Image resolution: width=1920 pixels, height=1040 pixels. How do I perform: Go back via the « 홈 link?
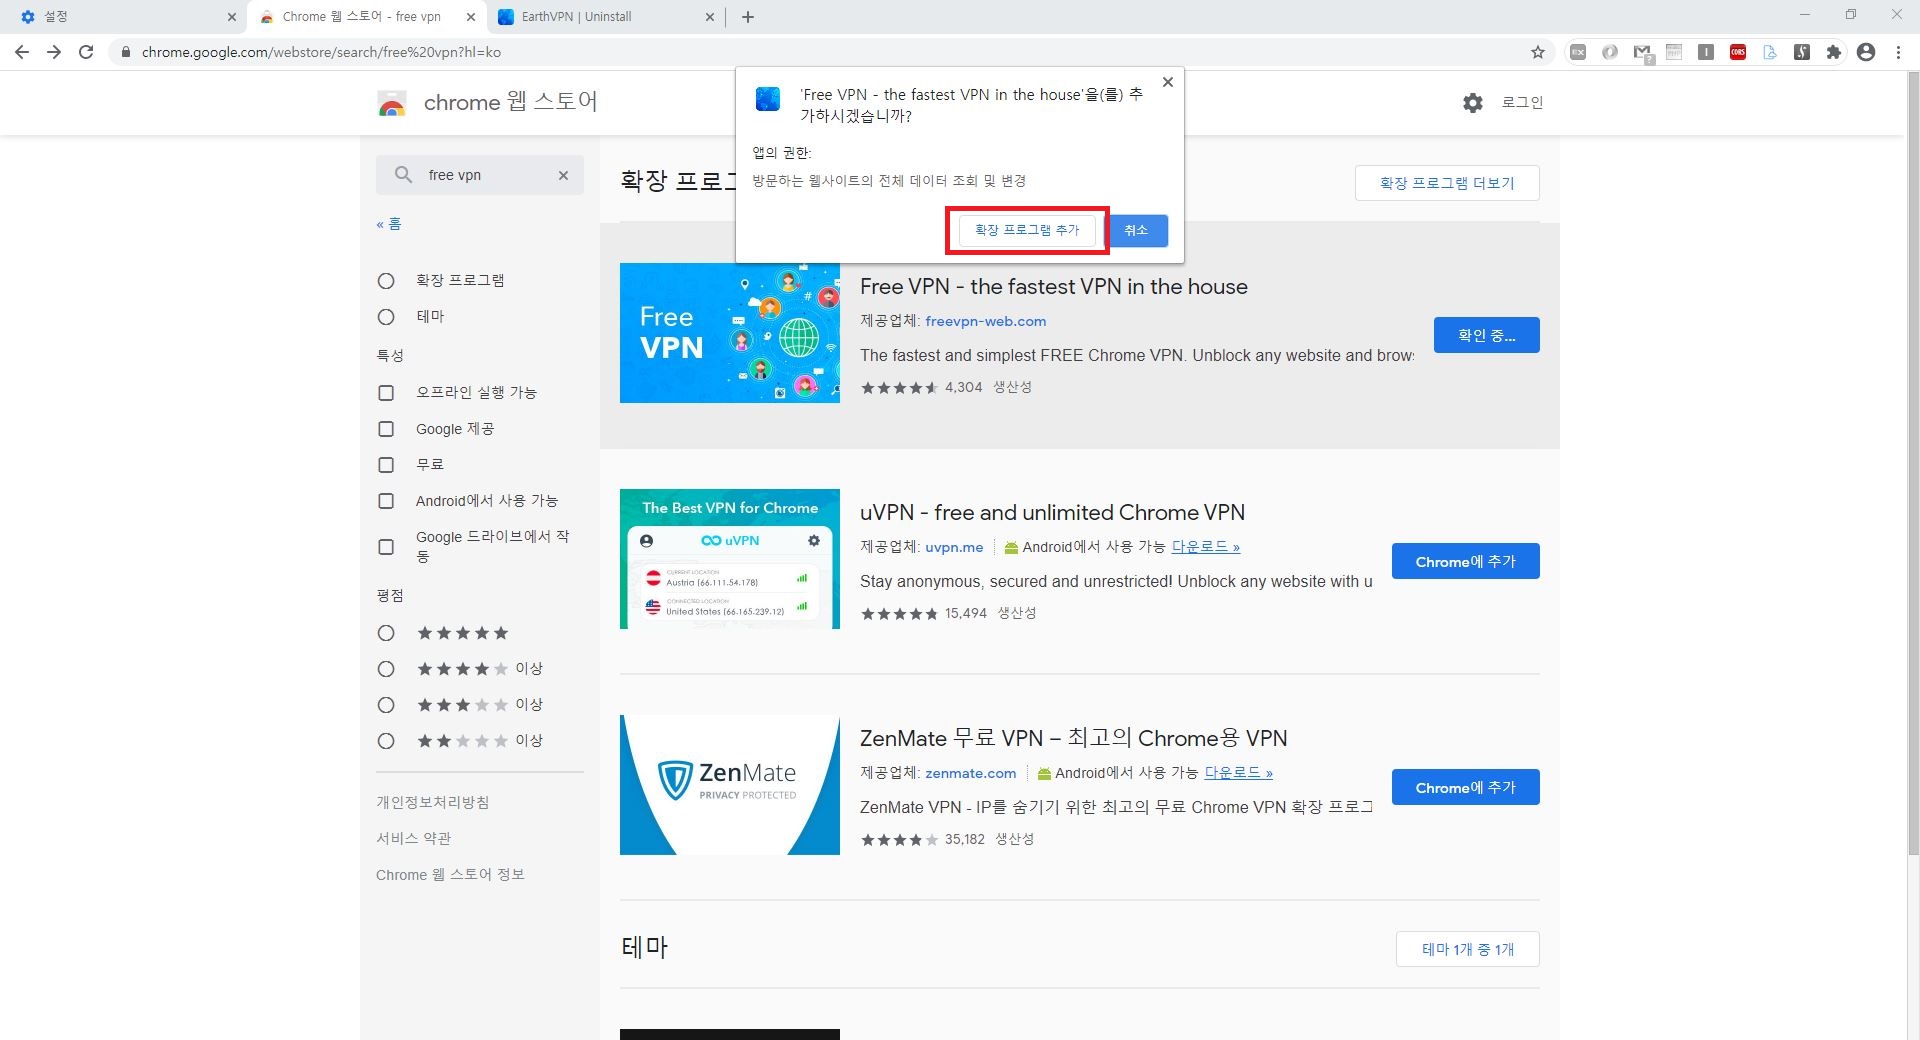click(388, 224)
